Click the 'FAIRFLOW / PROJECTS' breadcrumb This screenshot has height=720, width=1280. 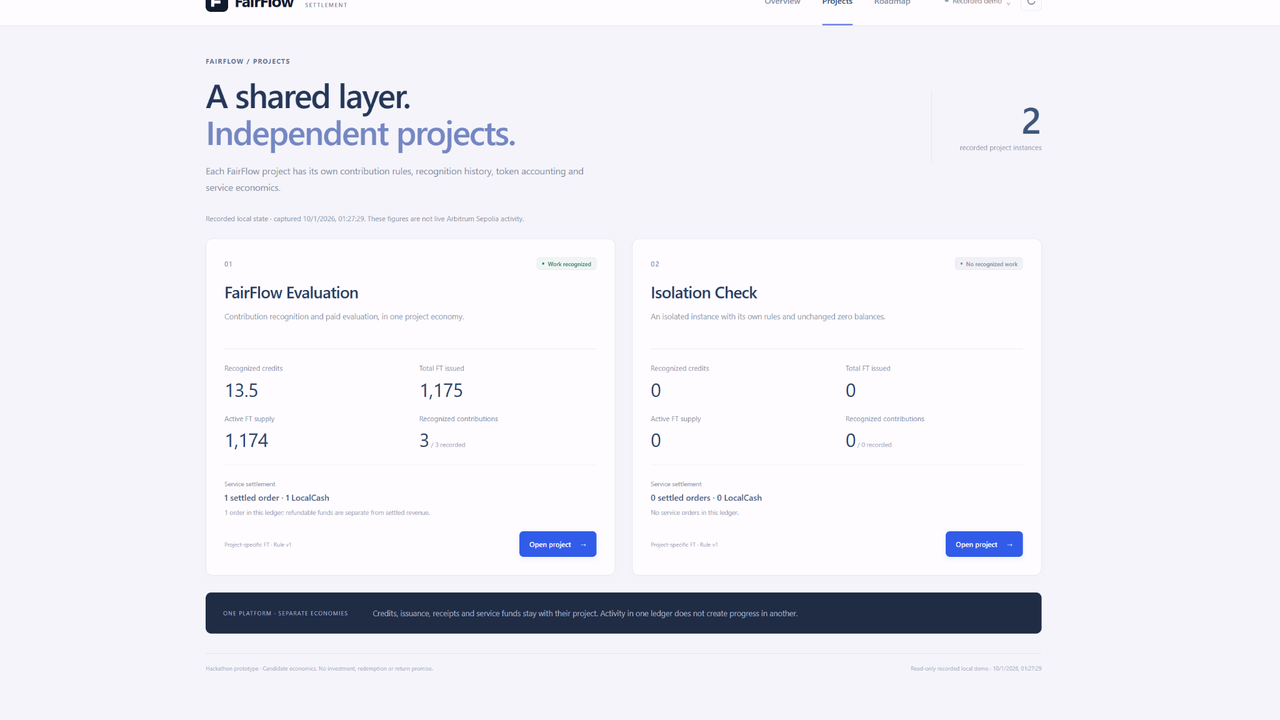[x=247, y=62]
